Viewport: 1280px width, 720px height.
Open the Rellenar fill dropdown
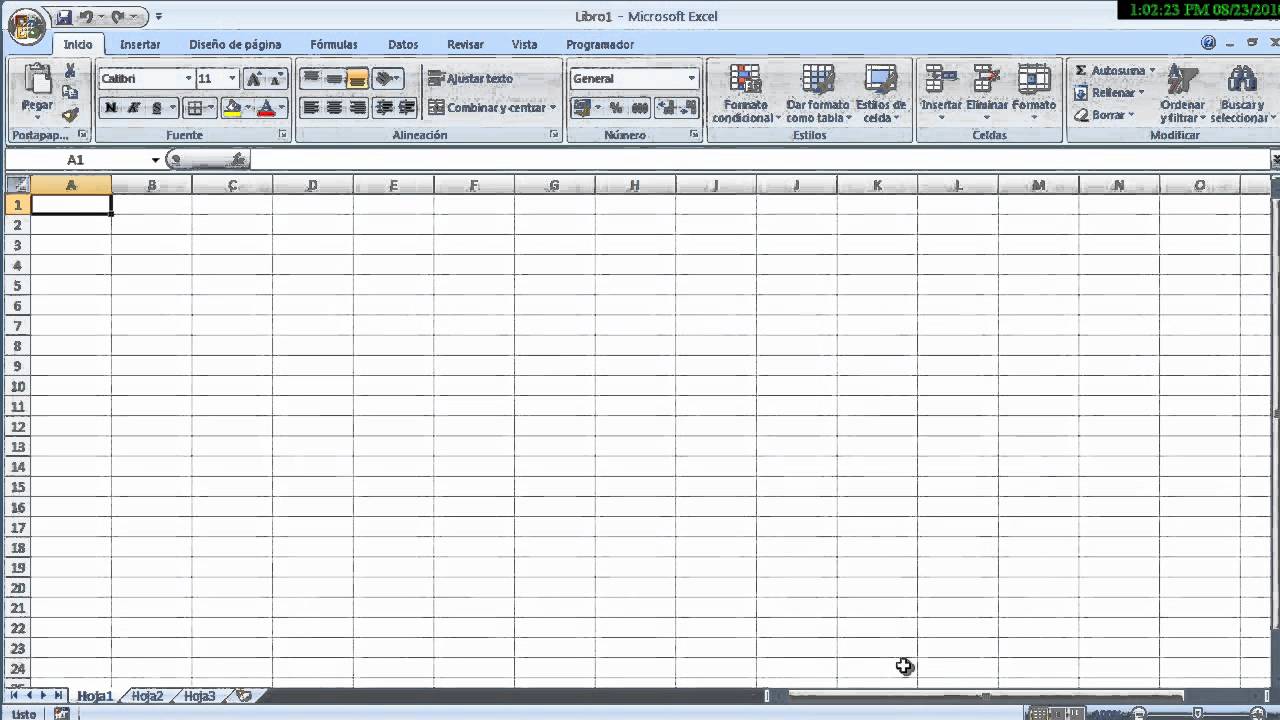1109,93
